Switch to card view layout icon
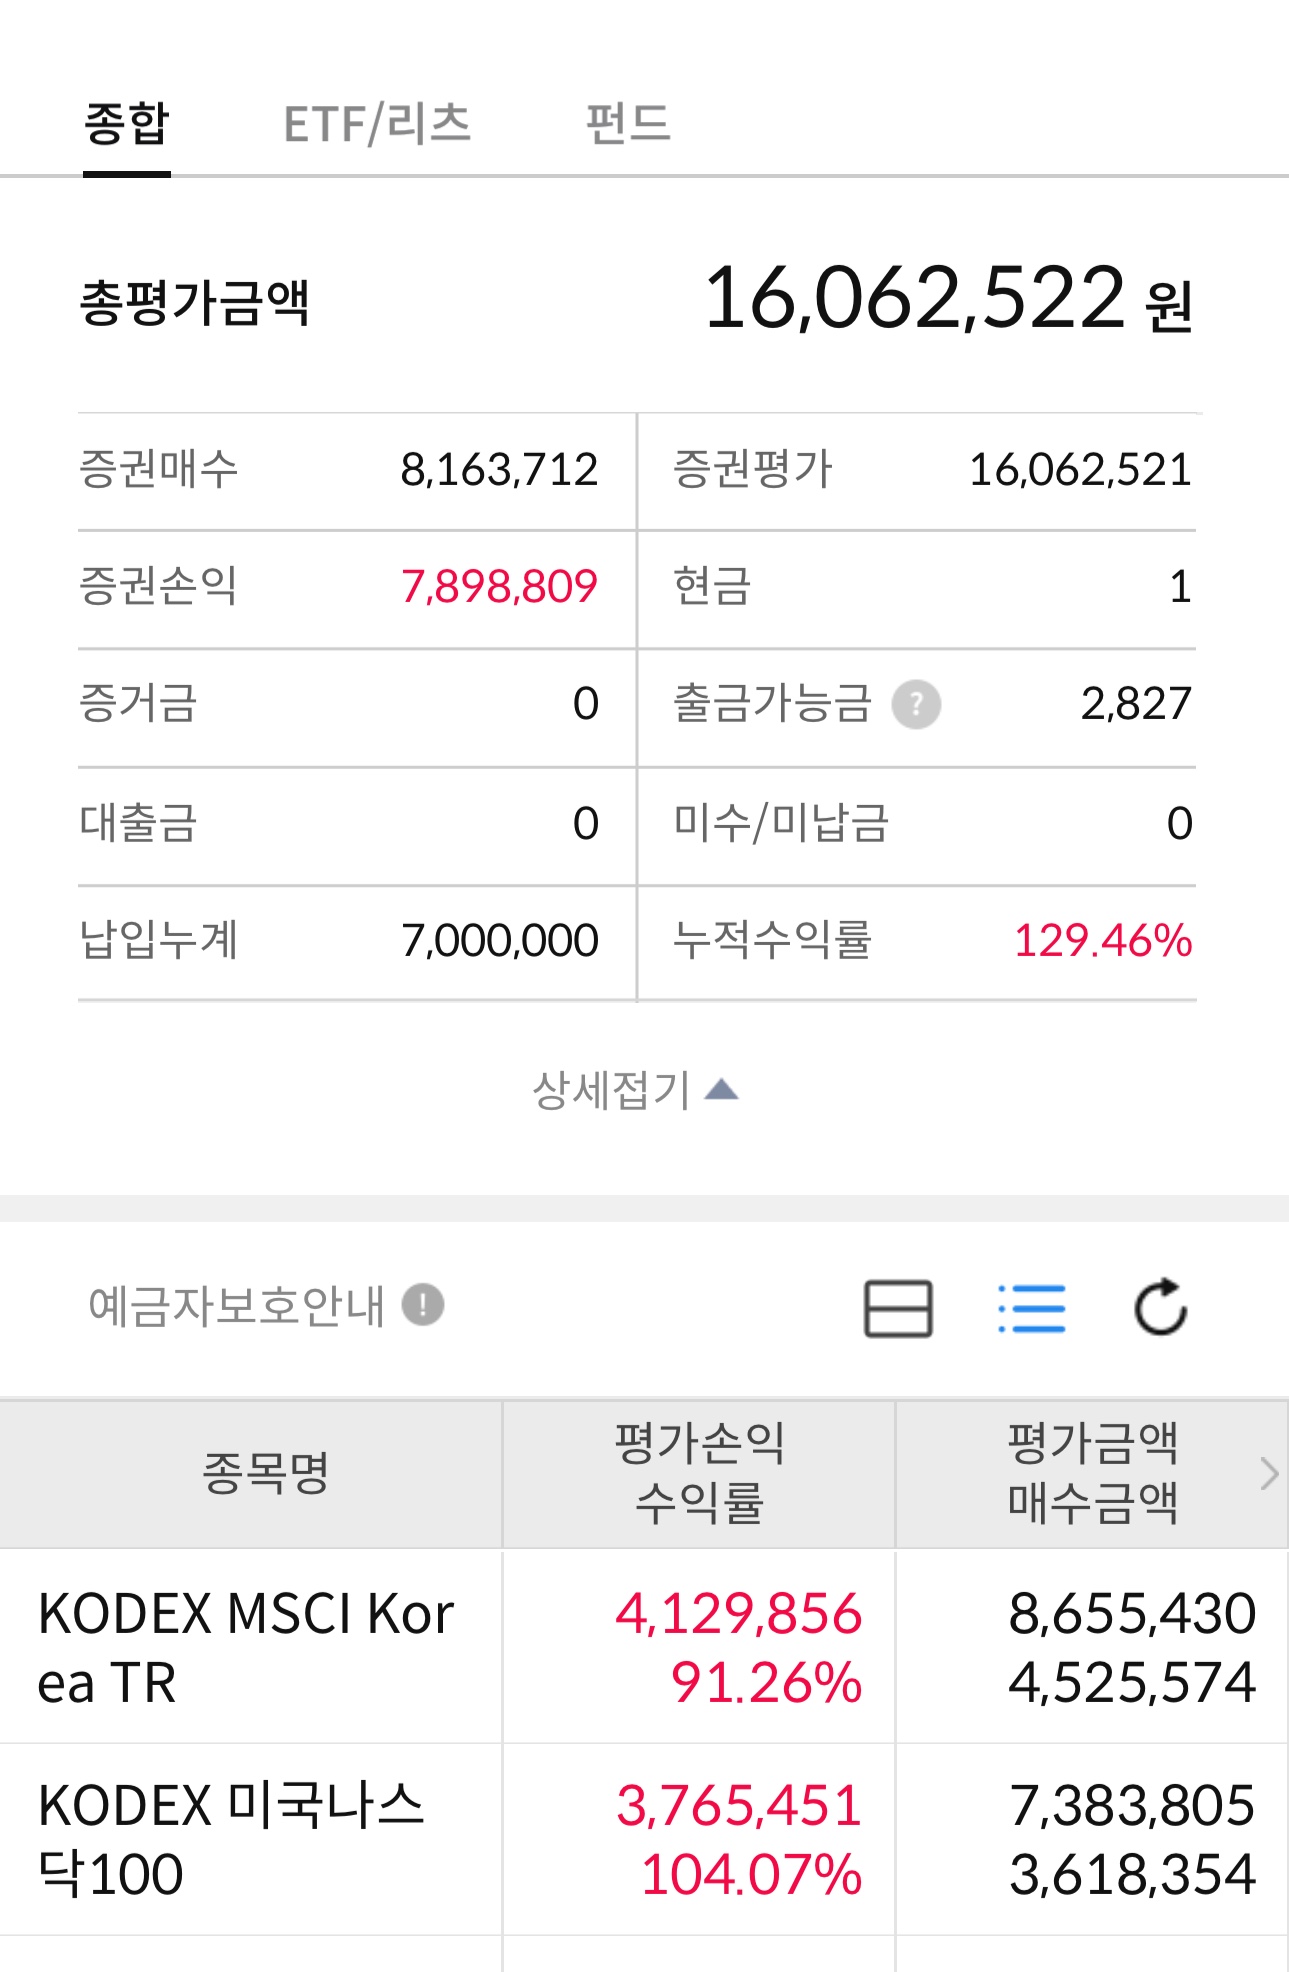 [898, 1308]
